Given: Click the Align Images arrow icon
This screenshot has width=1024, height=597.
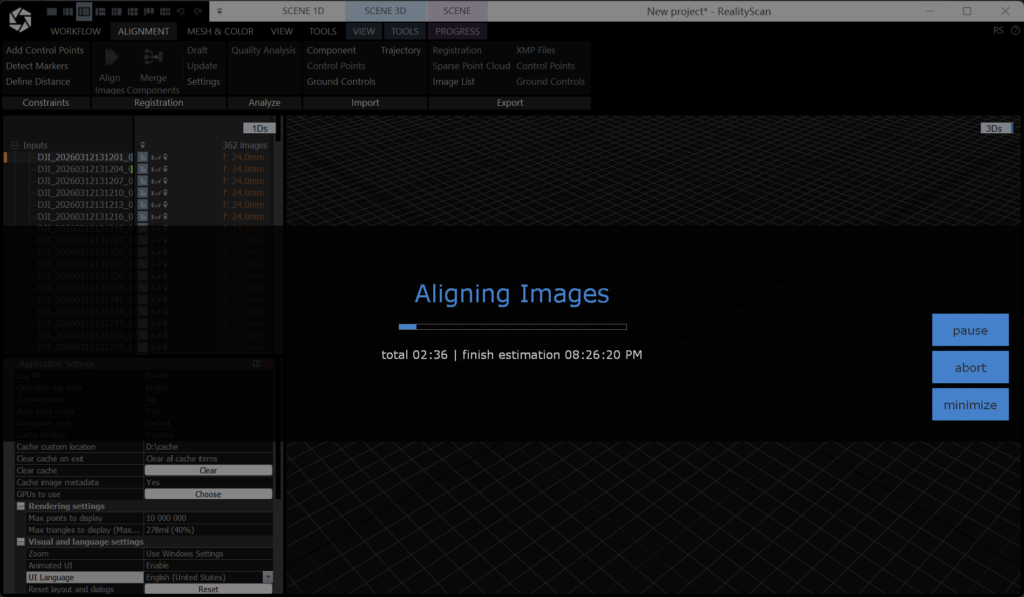Looking at the screenshot, I should coord(110,58).
